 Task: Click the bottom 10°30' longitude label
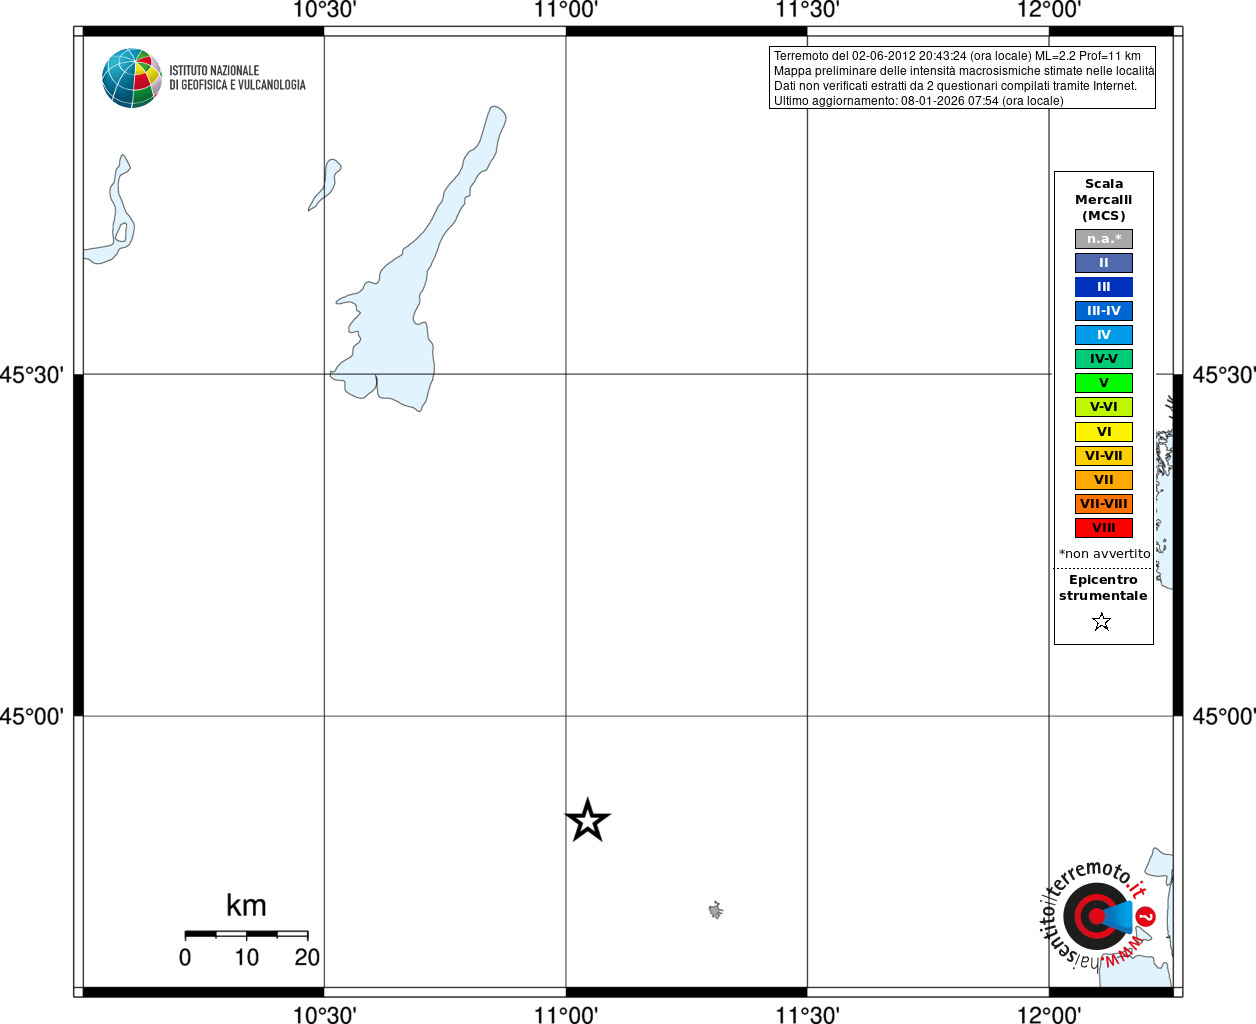[x=324, y=1015]
